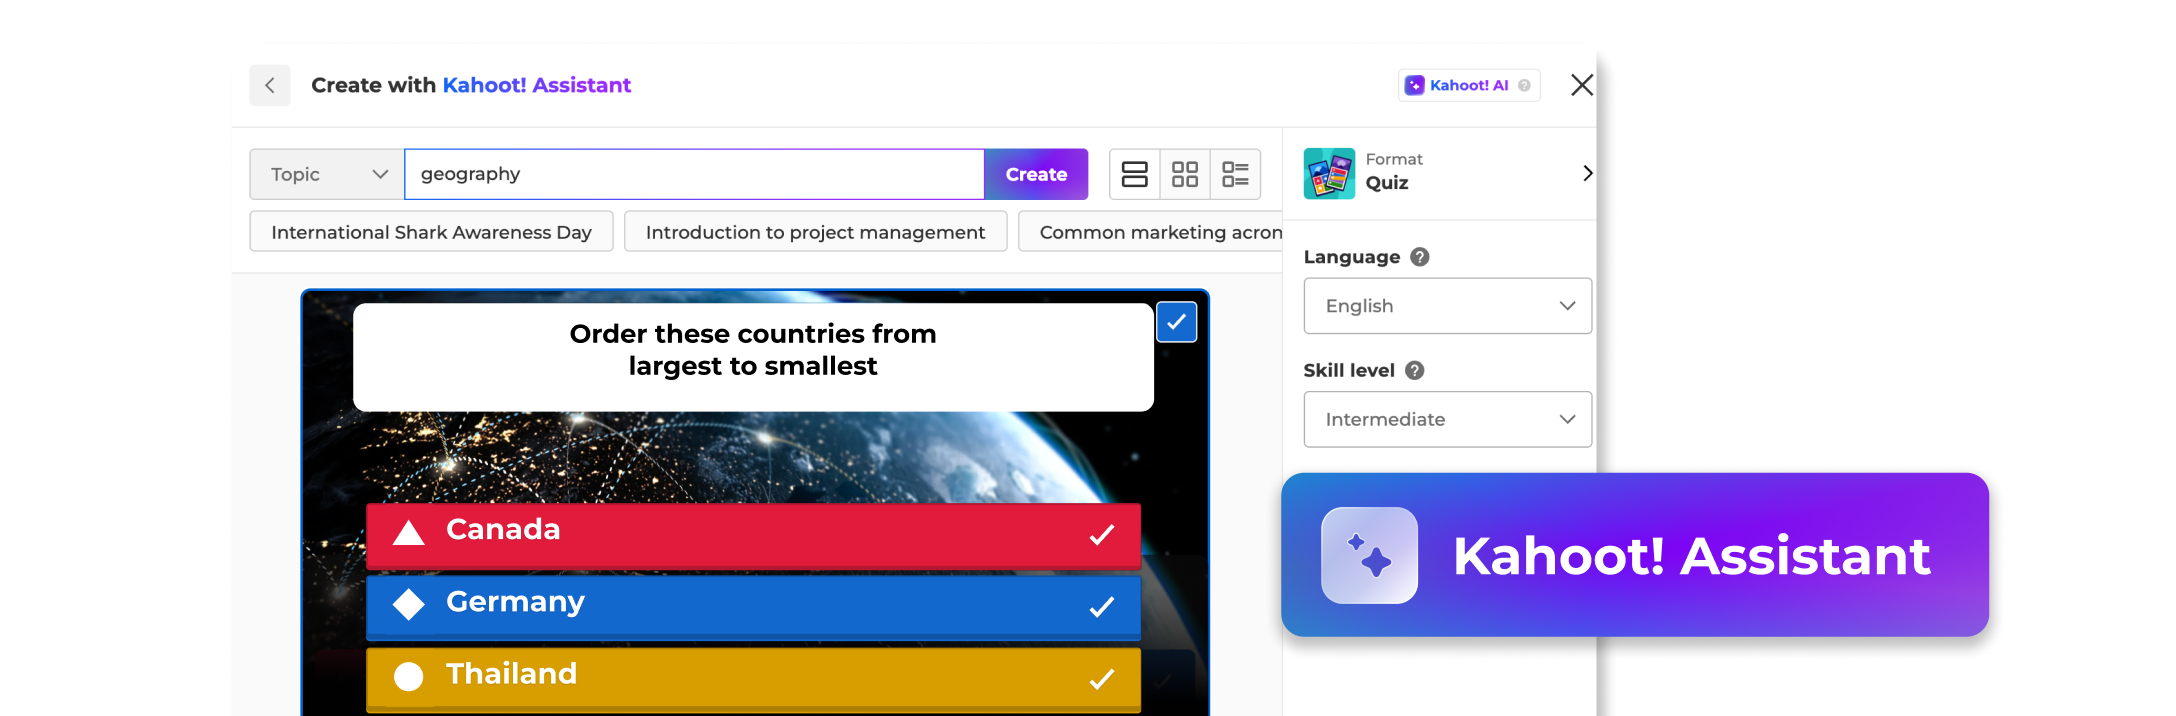This screenshot has width=2176, height=716.
Task: Click the Kahoot! Assistant title link
Action: (536, 85)
